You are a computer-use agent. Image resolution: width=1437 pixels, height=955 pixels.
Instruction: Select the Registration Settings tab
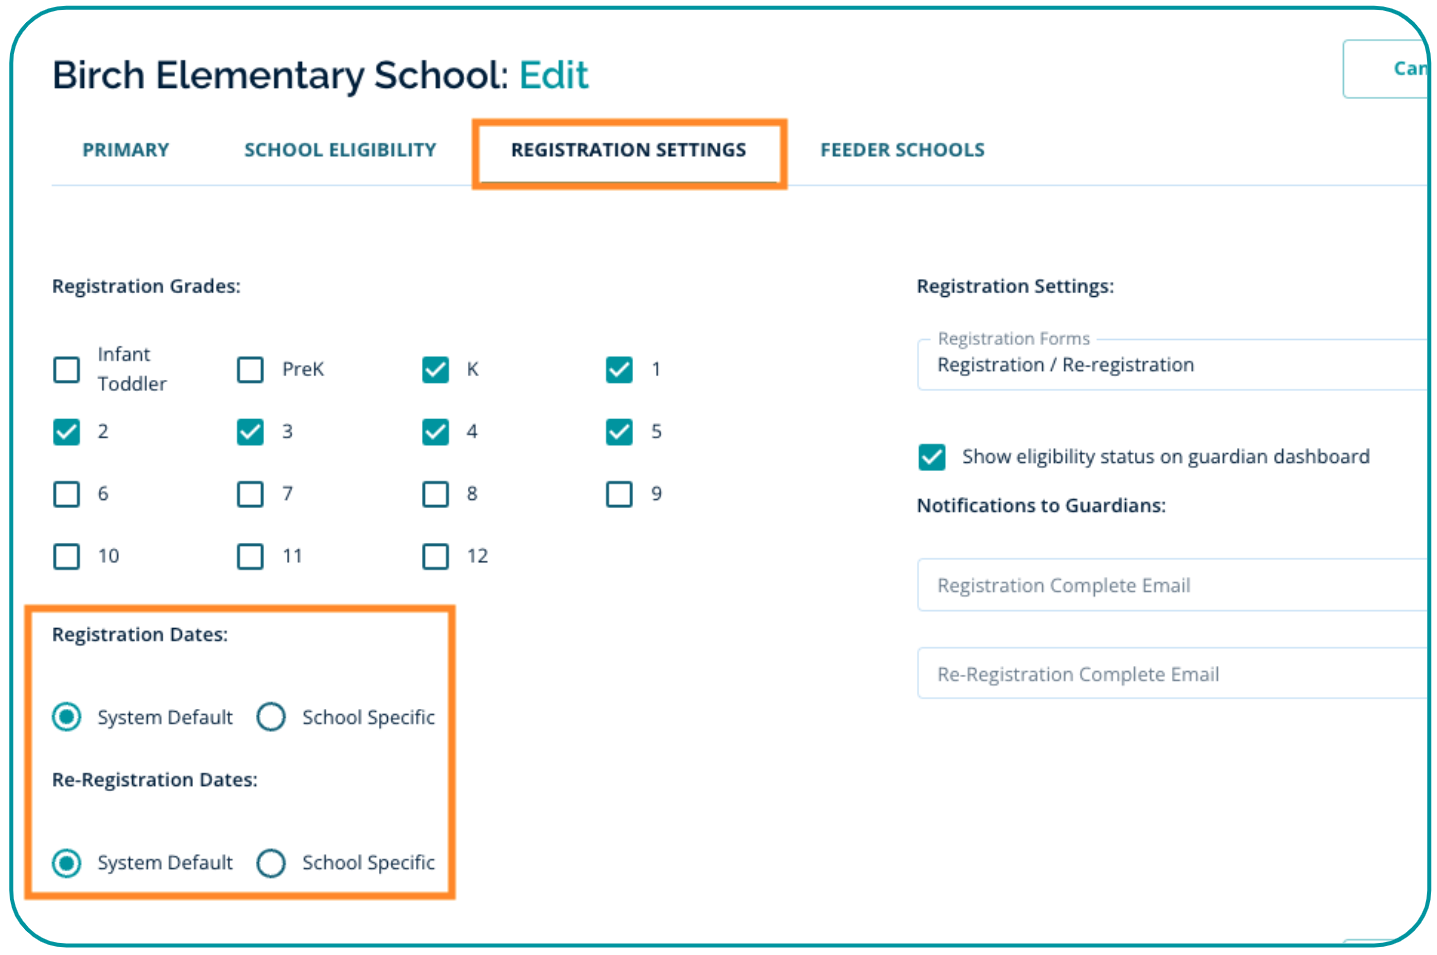pos(628,150)
